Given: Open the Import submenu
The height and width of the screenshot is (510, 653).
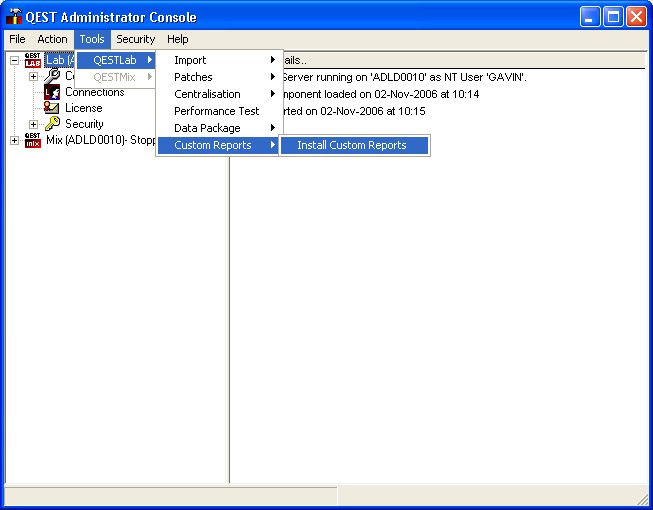Looking at the screenshot, I should (x=190, y=60).
